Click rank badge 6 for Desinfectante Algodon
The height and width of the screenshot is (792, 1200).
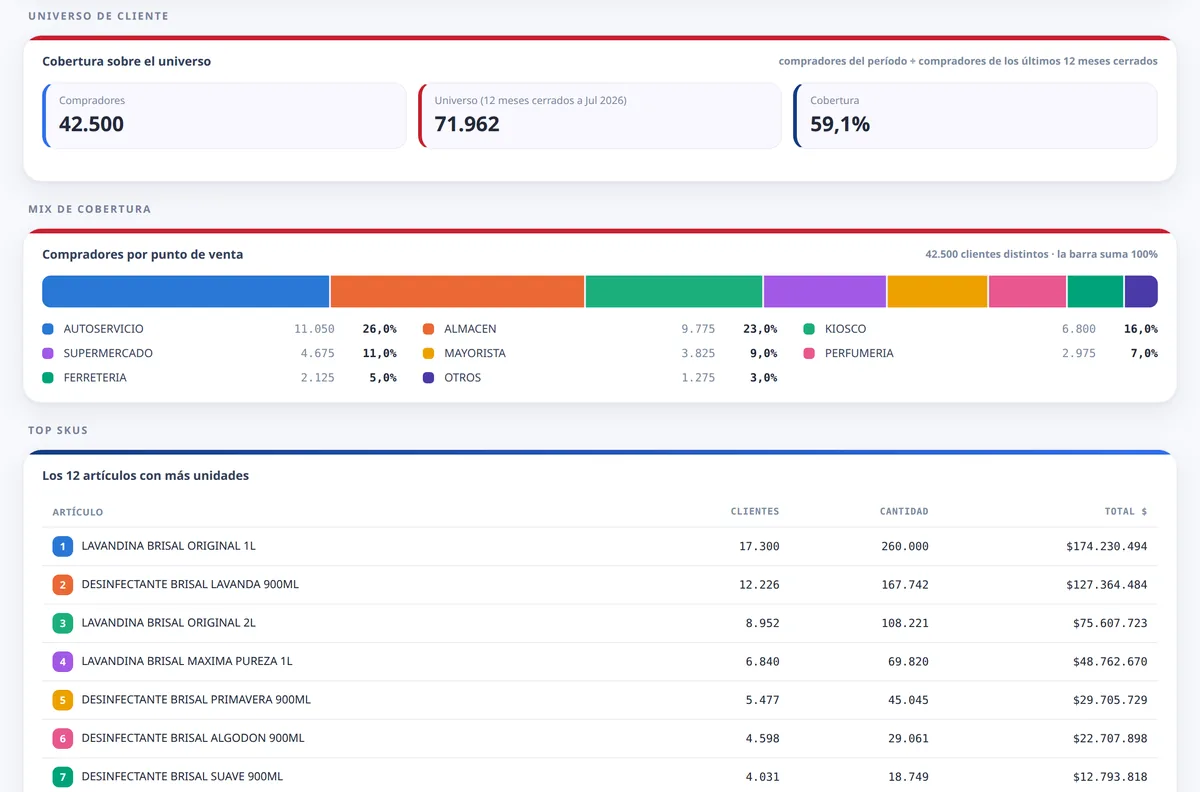(62, 738)
